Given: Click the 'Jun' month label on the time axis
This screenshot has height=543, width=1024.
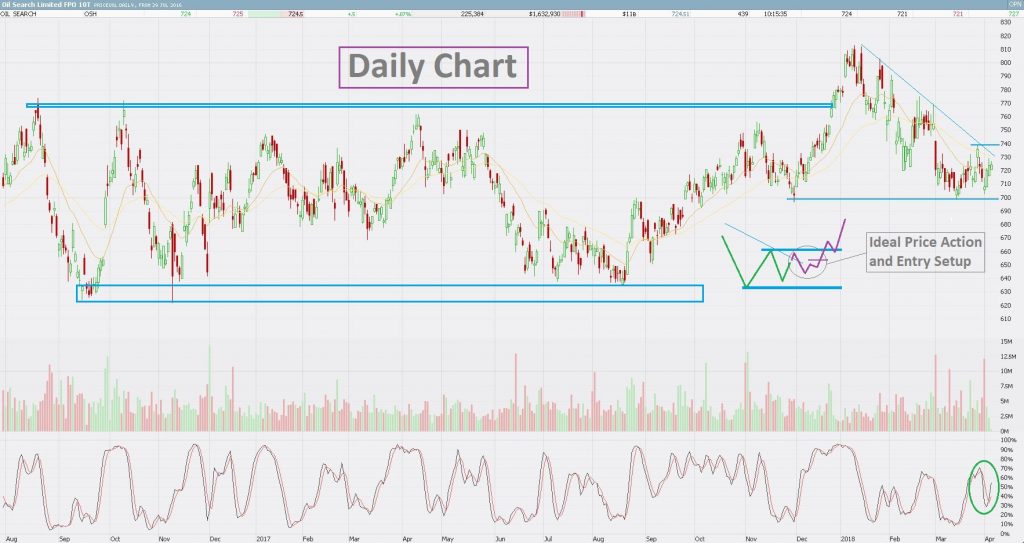Looking at the screenshot, I should pos(499,539).
